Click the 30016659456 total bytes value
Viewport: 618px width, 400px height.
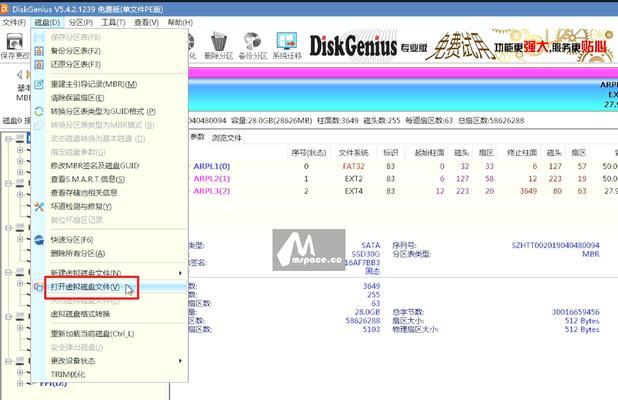coord(575,312)
